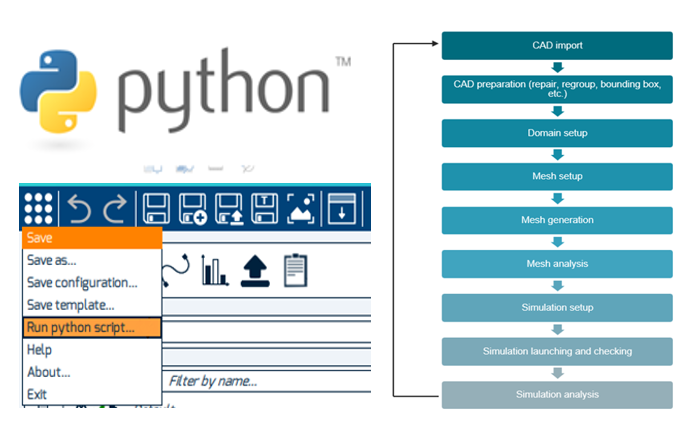Open the main grid menu icon

click(38, 208)
